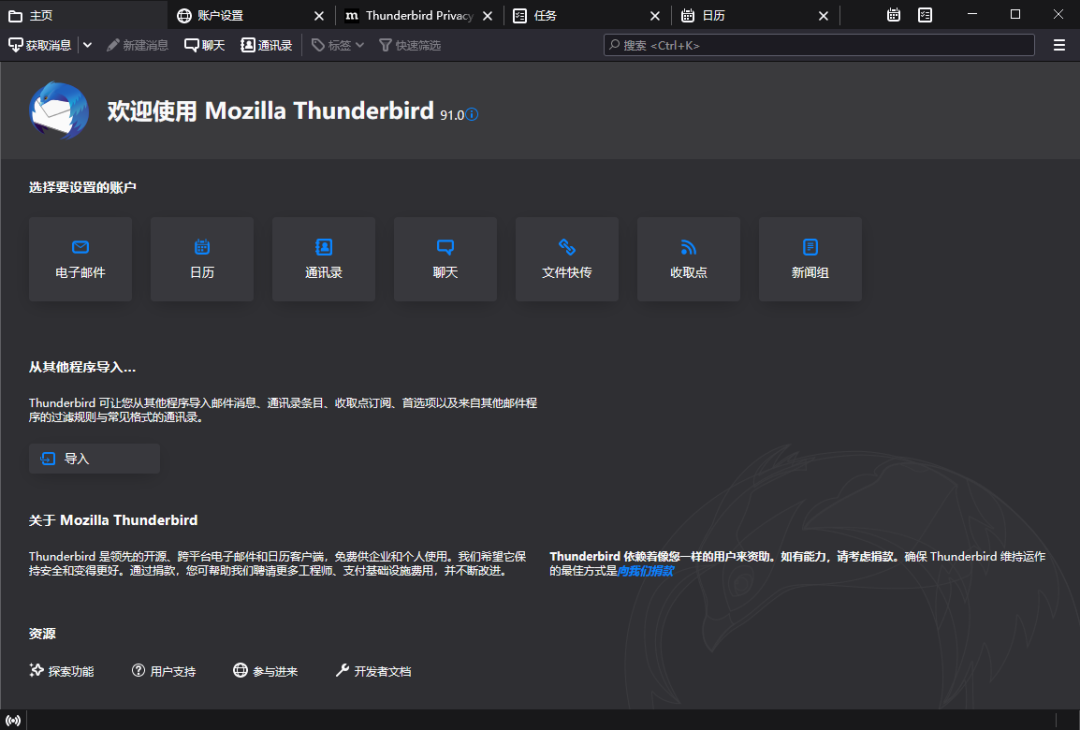Viewport: 1080px width, 730px height.
Task: Click the 导入 button
Action: click(x=94, y=459)
